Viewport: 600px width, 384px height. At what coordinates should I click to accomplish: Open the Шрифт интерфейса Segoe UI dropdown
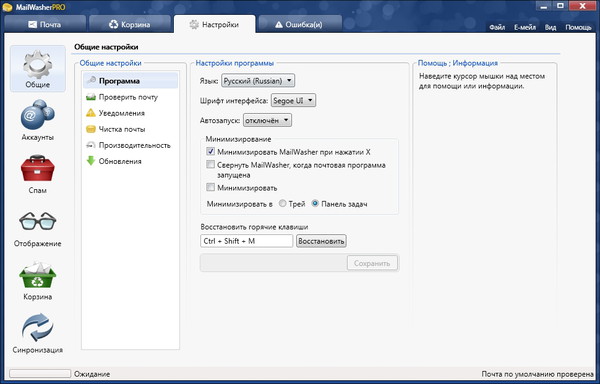pos(293,101)
